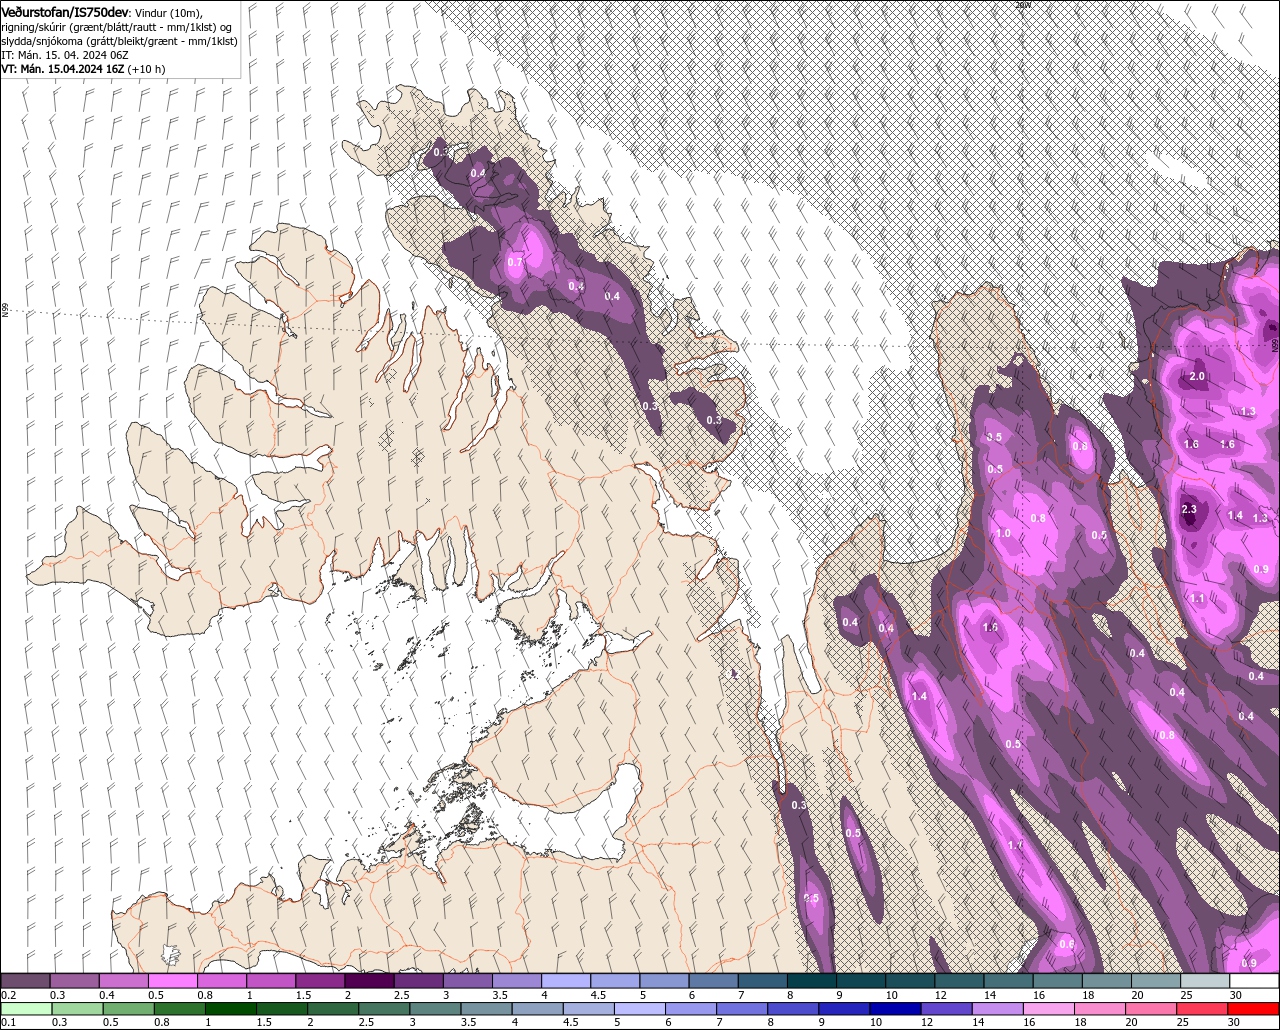Pick the bright pink 0.5 snow scale swatch

point(172,980)
